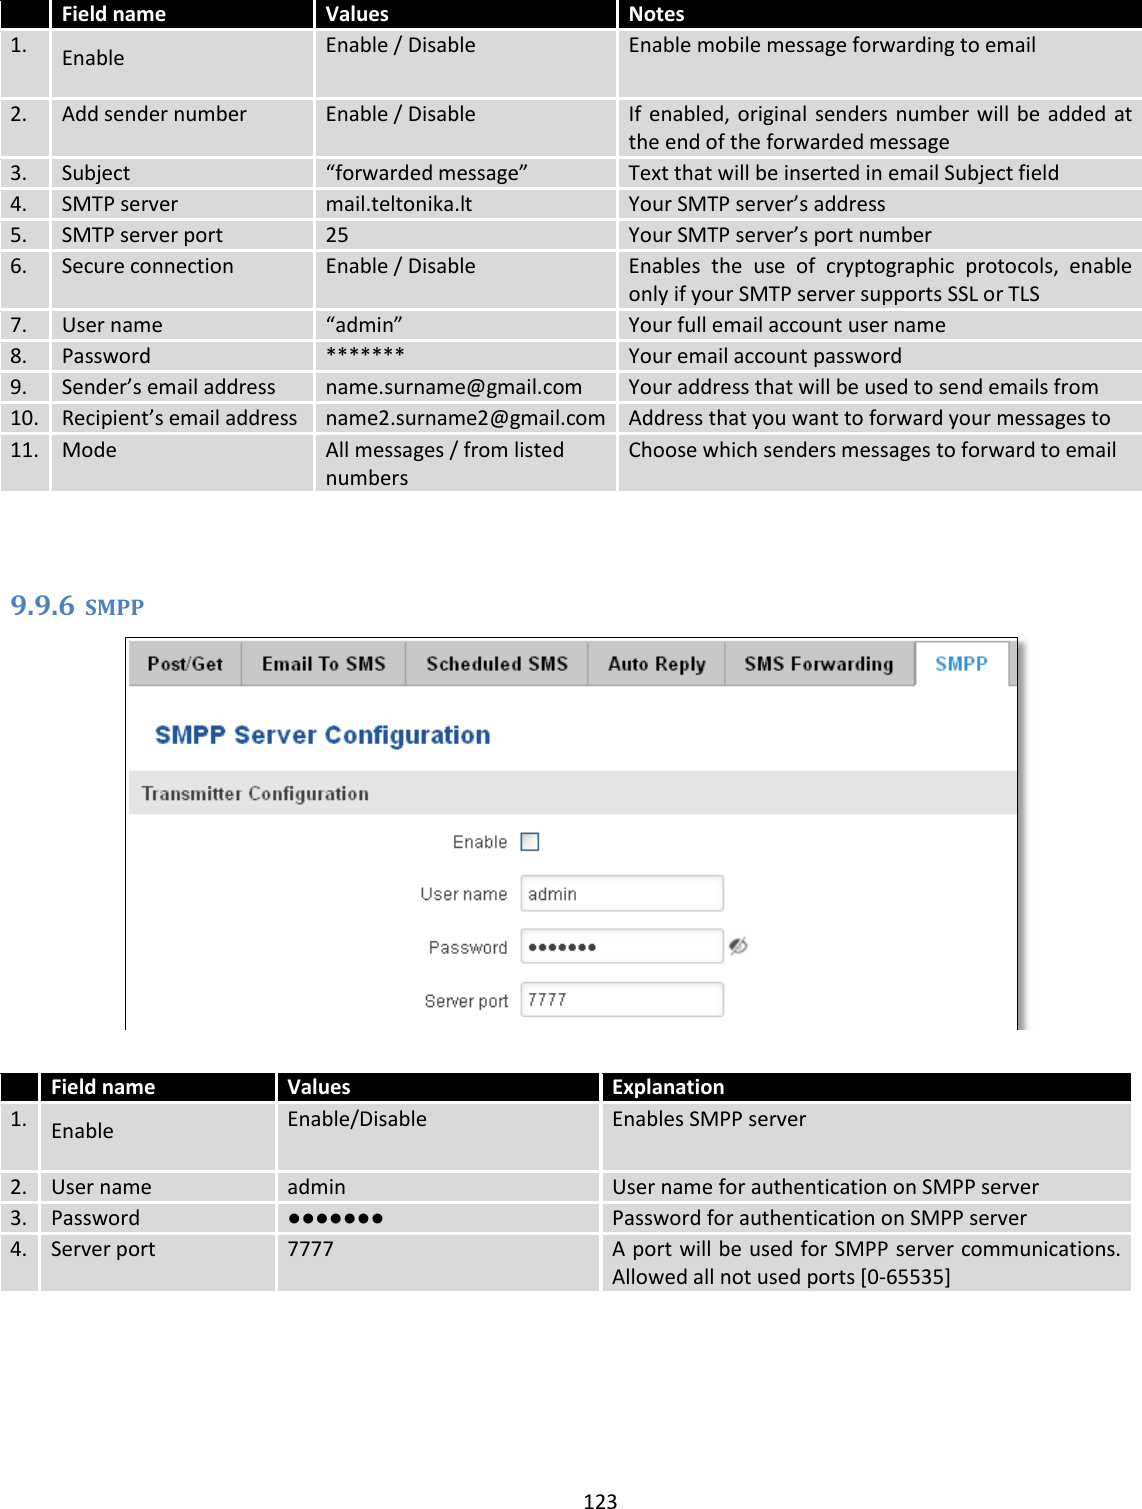Image resolution: width=1142 pixels, height=1509 pixels.
Task: Click 'name.surname@gmail.com' in the table
Action: pos(465,387)
